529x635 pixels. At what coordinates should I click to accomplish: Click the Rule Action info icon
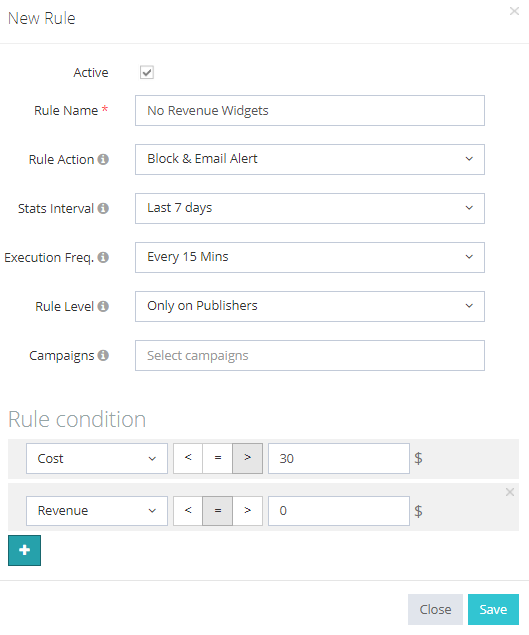point(103,159)
